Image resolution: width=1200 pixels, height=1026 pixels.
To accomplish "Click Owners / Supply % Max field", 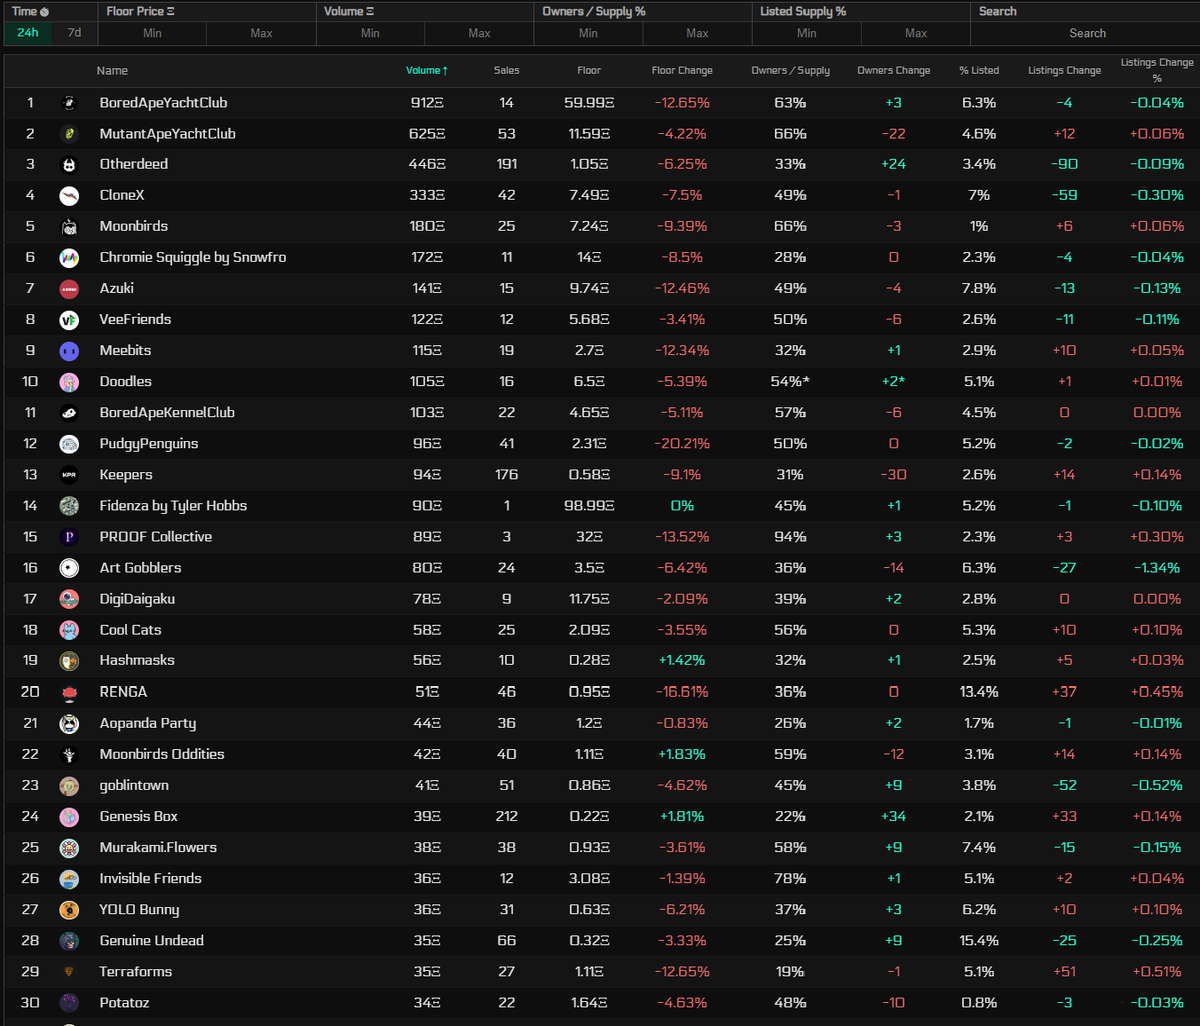I will click(697, 33).
